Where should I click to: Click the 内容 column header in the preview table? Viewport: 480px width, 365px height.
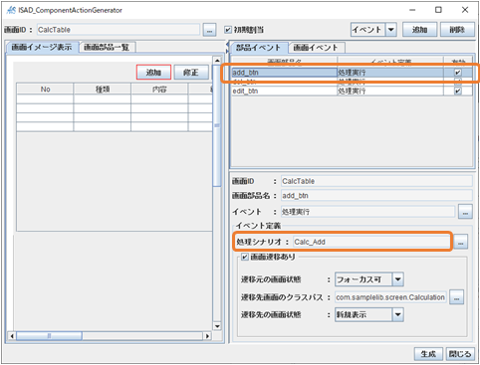pos(159,89)
